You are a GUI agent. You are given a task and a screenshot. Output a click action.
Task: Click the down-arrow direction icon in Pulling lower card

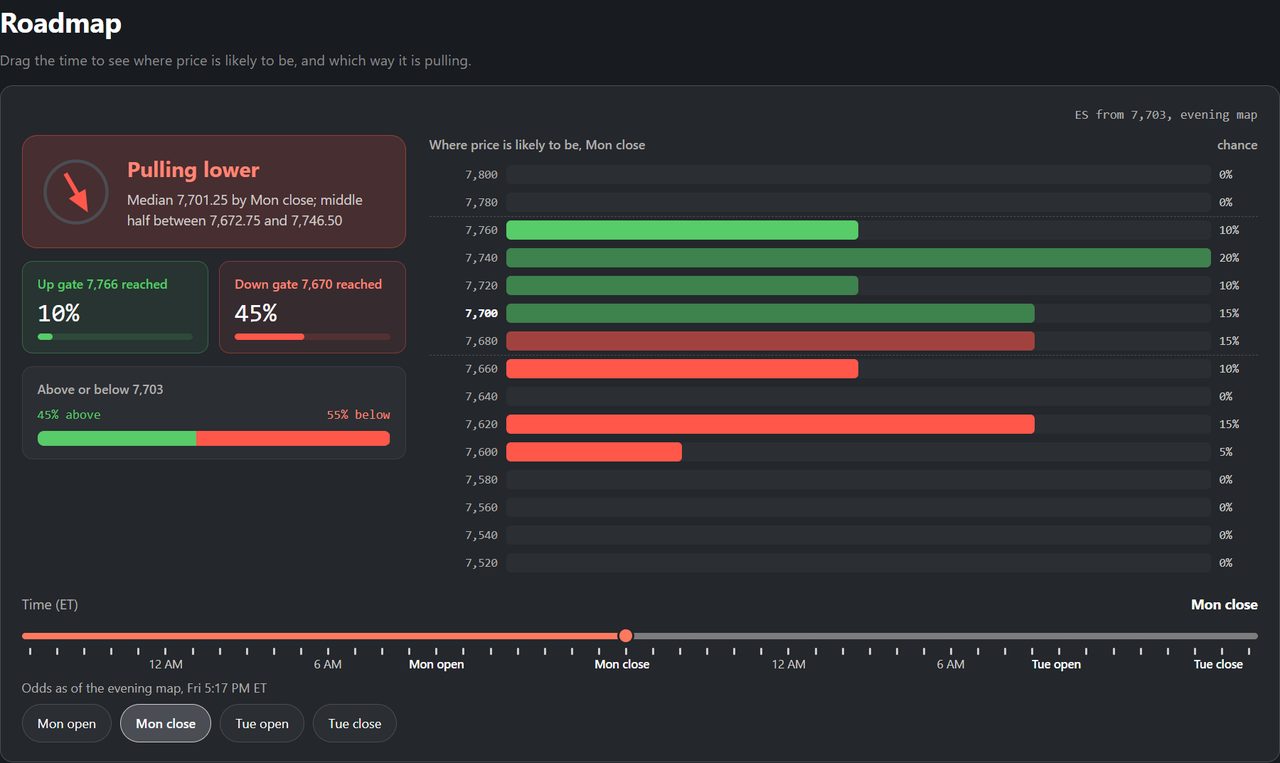point(76,191)
